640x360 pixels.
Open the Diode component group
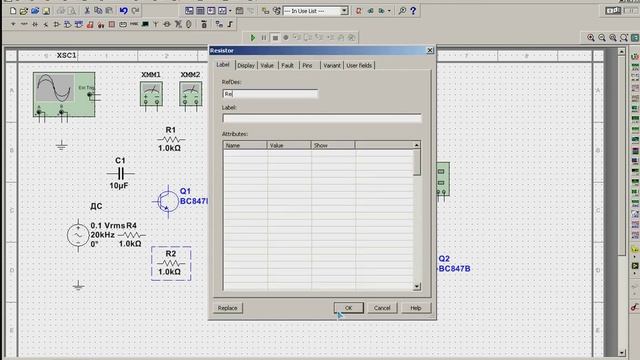coord(35,24)
